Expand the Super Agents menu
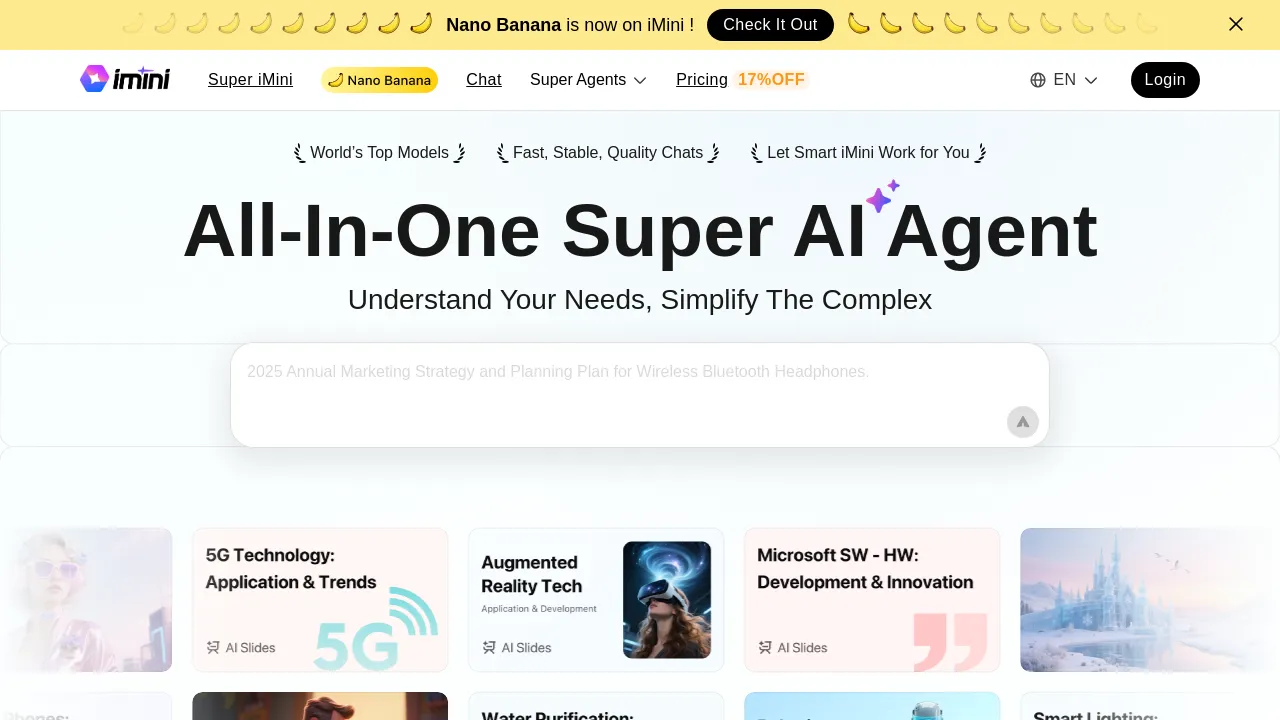The height and width of the screenshot is (720, 1280). pyautogui.click(x=588, y=80)
